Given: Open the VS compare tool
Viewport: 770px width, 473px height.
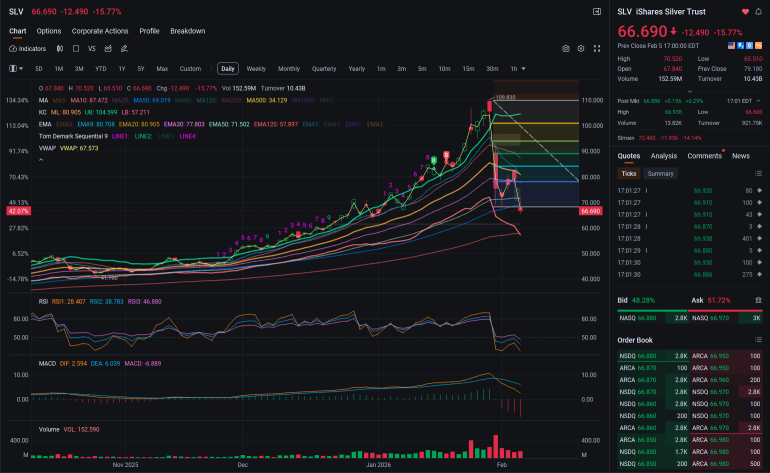Looking at the screenshot, I should (91, 49).
